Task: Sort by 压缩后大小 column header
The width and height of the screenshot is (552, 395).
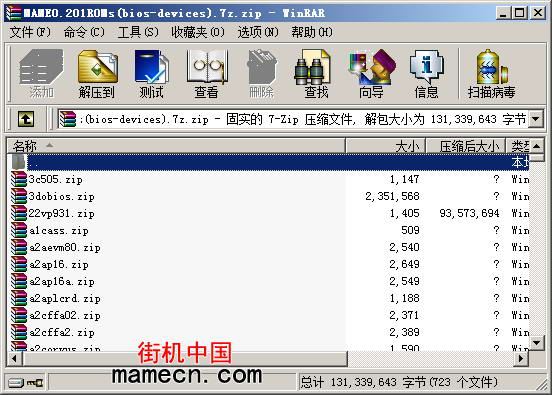Action: 465,145
